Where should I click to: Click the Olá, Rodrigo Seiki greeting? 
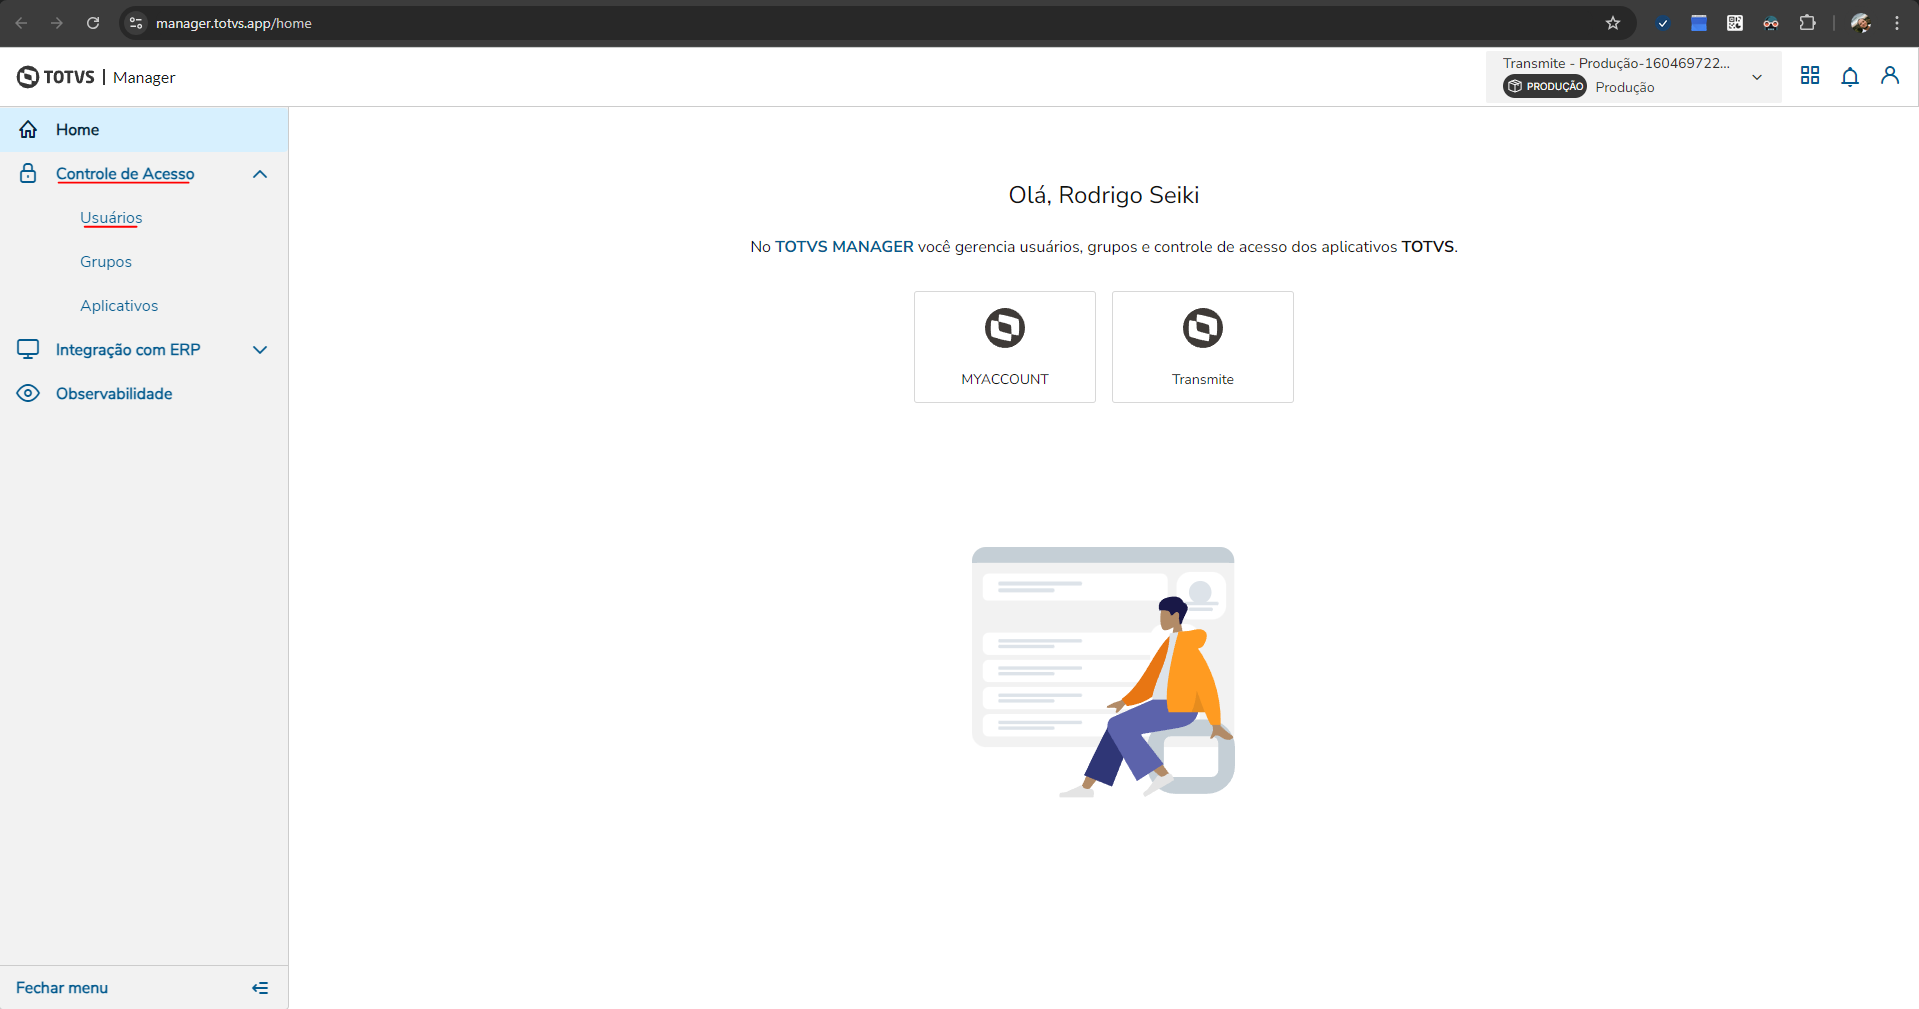[1104, 195]
